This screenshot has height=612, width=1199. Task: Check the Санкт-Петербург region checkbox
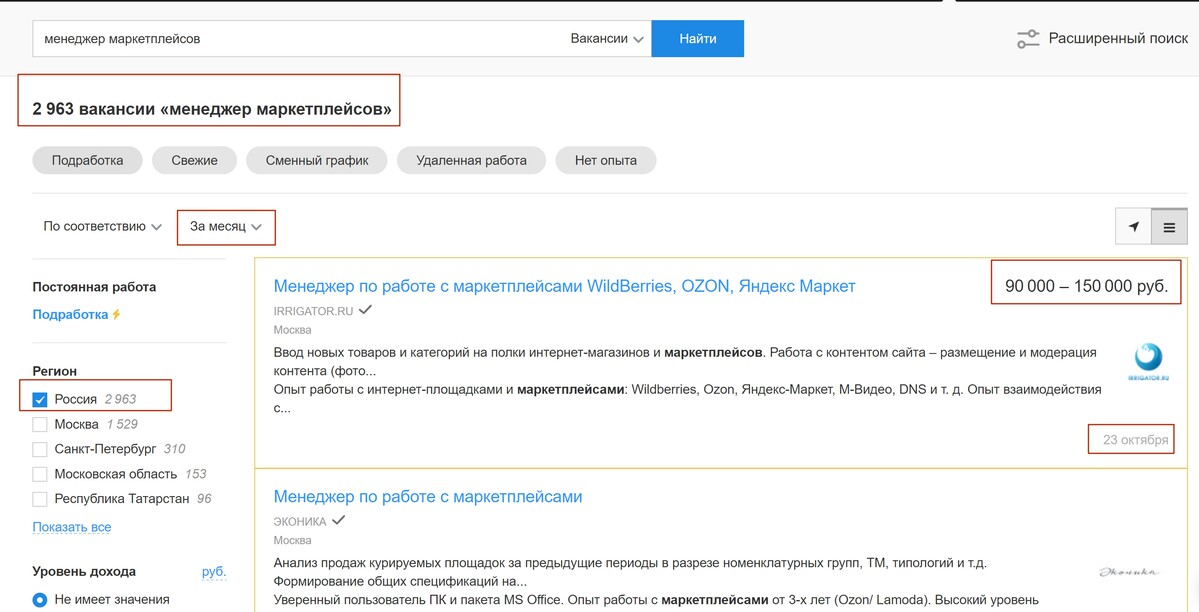point(40,449)
